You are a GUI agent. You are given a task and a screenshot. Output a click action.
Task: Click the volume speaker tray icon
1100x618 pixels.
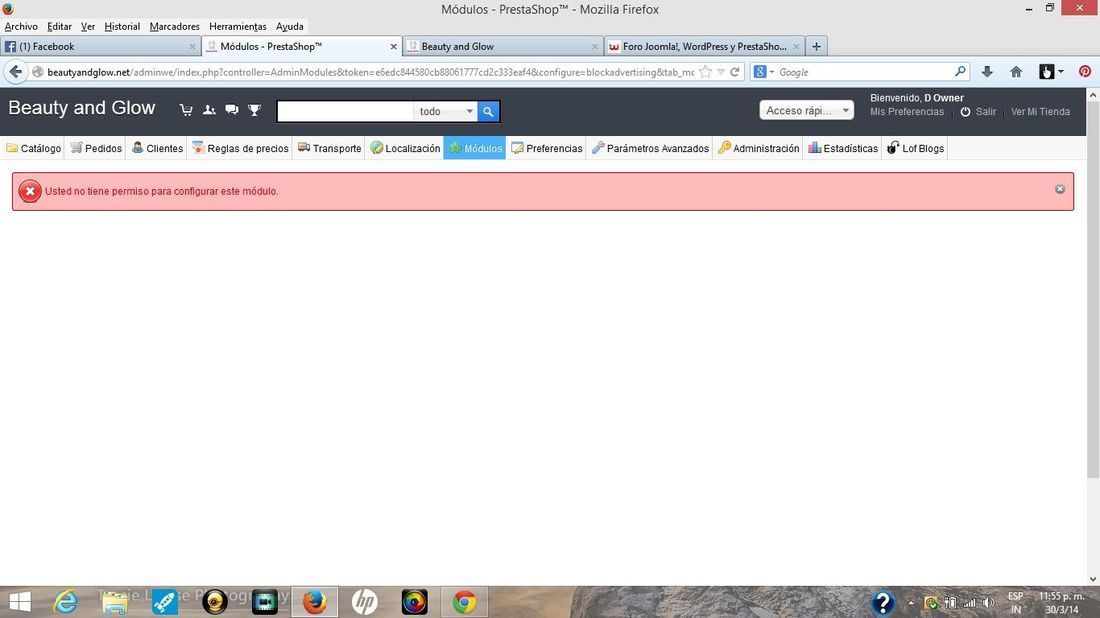point(988,603)
